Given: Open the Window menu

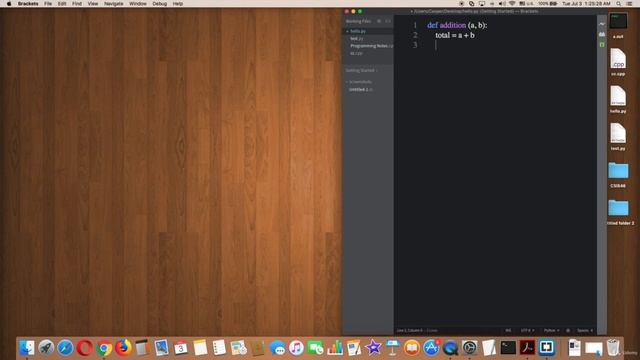Looking at the screenshot, I should click(x=138, y=4).
